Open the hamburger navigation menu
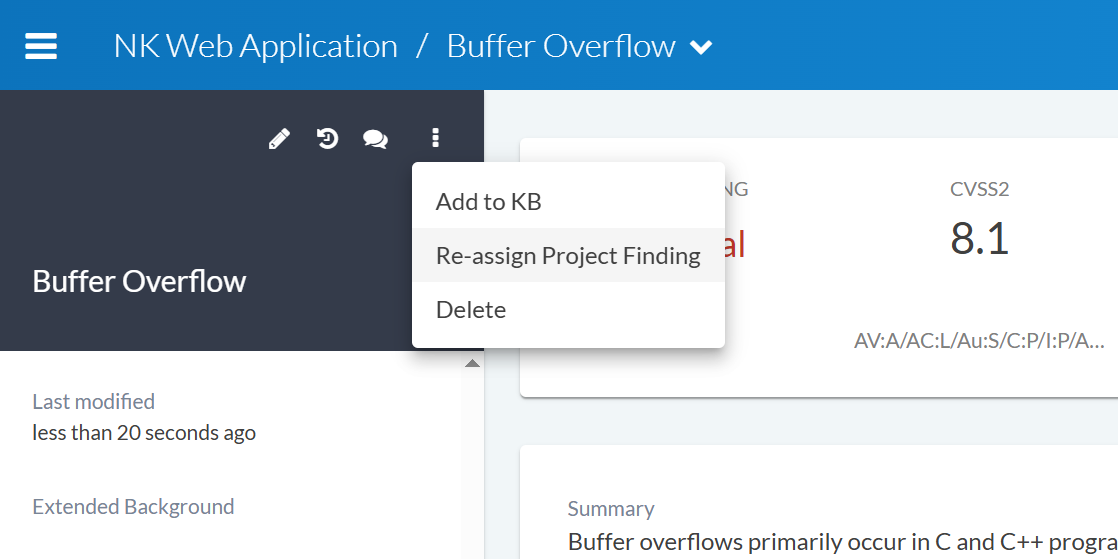This screenshot has width=1118, height=559. pos(41,46)
